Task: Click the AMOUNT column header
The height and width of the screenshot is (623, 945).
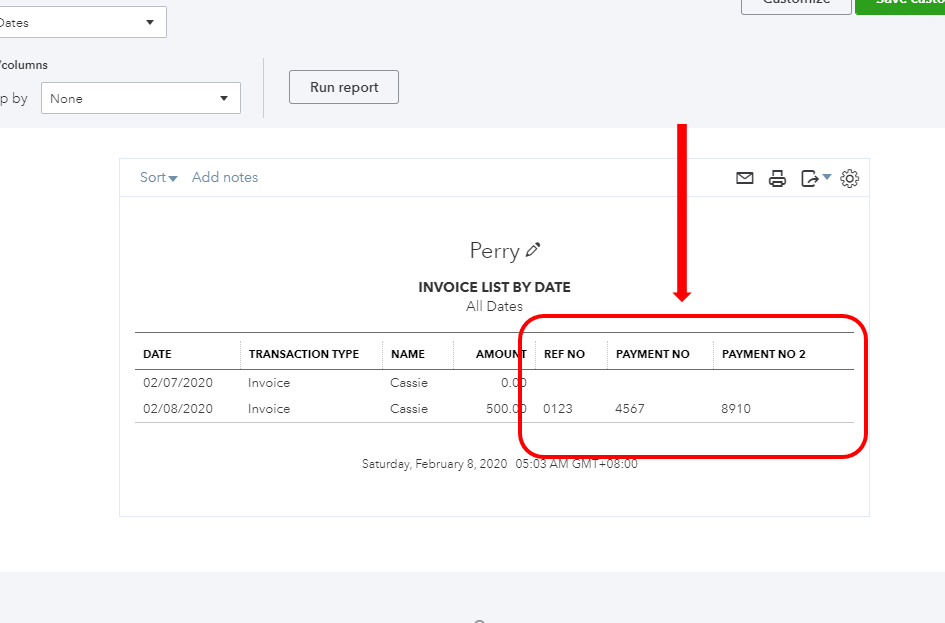Action: coord(501,354)
